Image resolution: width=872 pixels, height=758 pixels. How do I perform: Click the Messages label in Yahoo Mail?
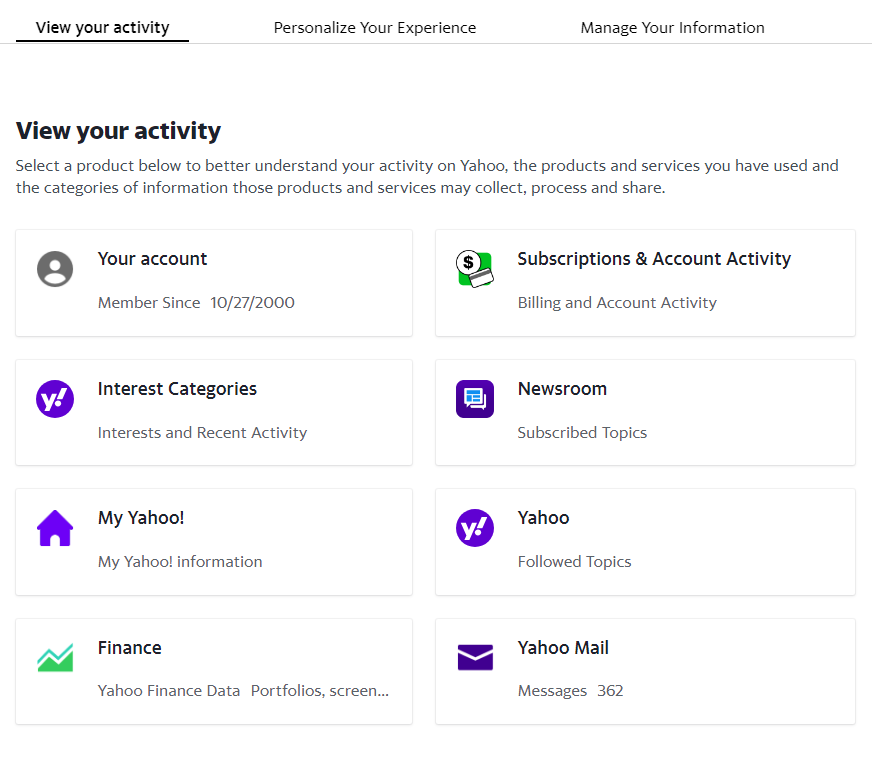tap(552, 691)
